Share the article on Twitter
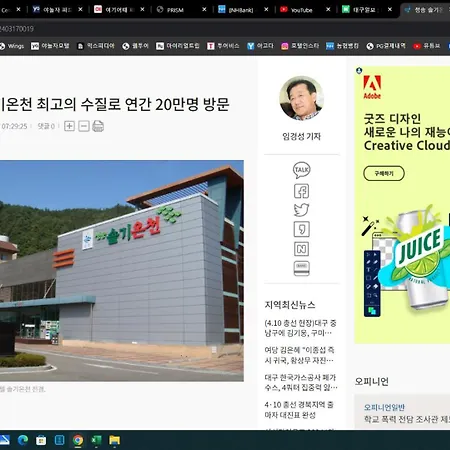The height and width of the screenshot is (450, 450). (301, 210)
